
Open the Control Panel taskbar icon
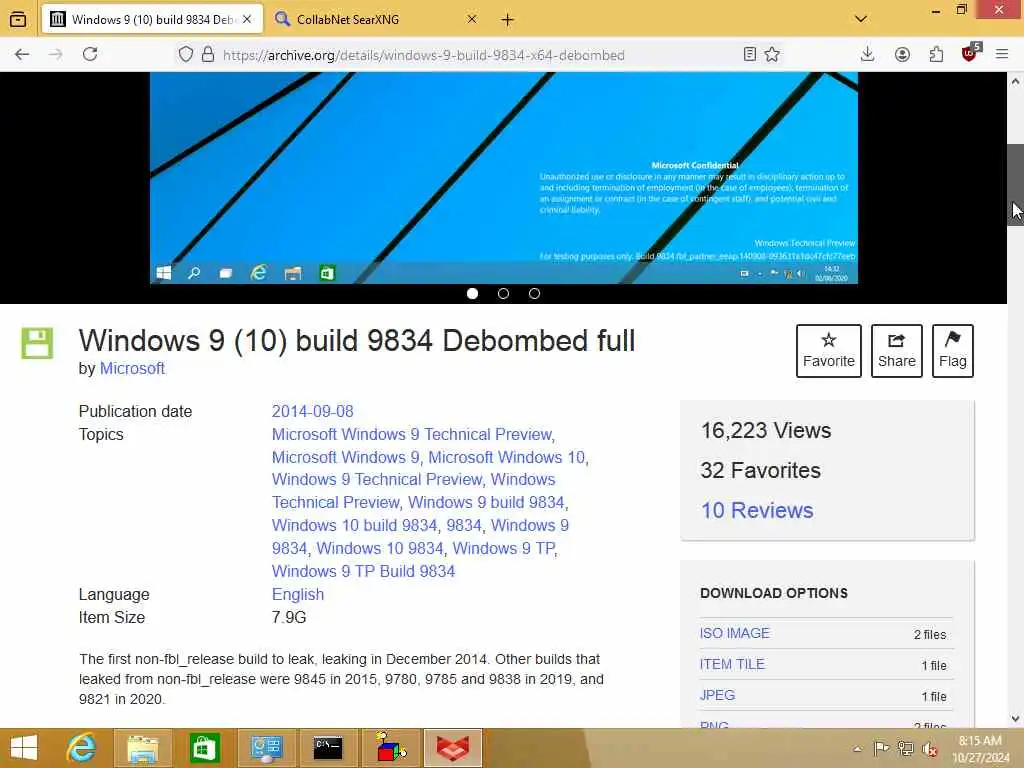pyautogui.click(x=266, y=748)
